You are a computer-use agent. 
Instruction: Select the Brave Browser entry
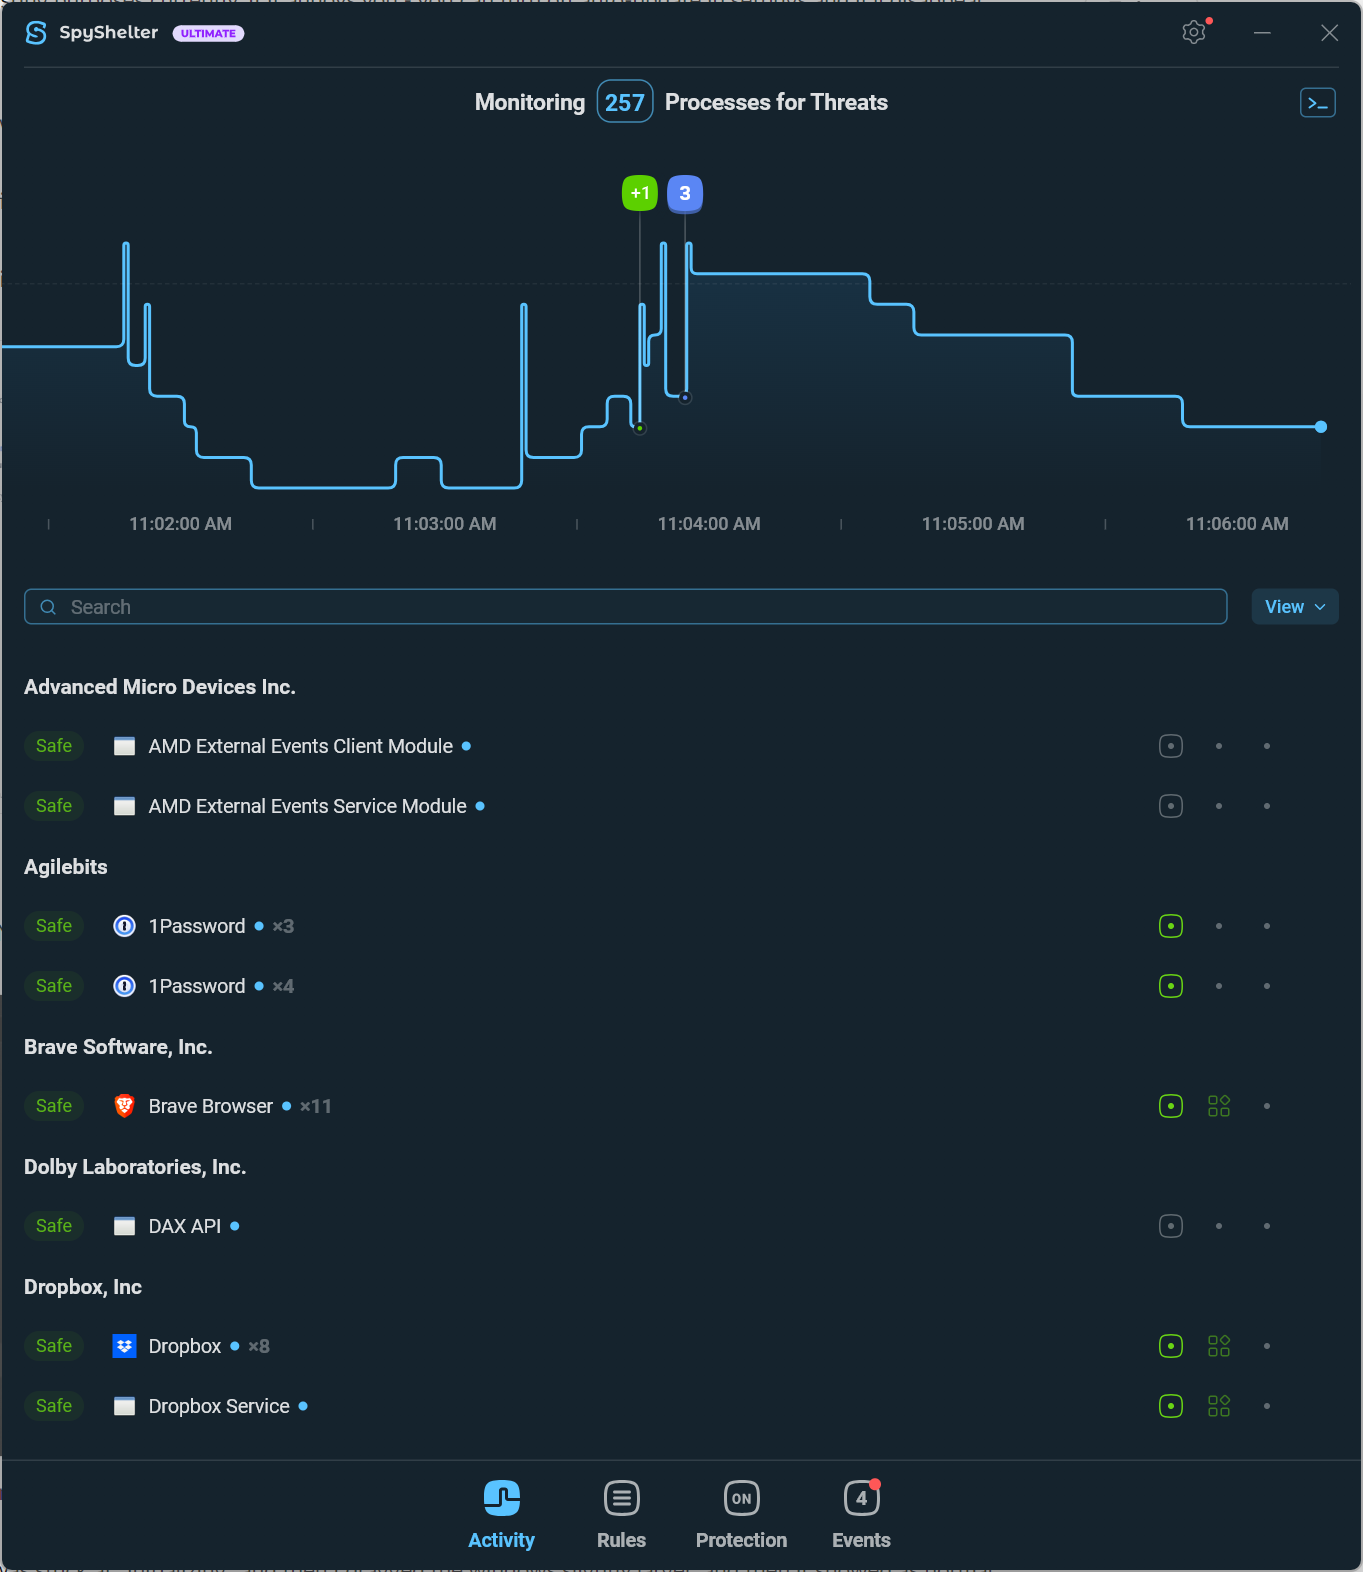(681, 1106)
